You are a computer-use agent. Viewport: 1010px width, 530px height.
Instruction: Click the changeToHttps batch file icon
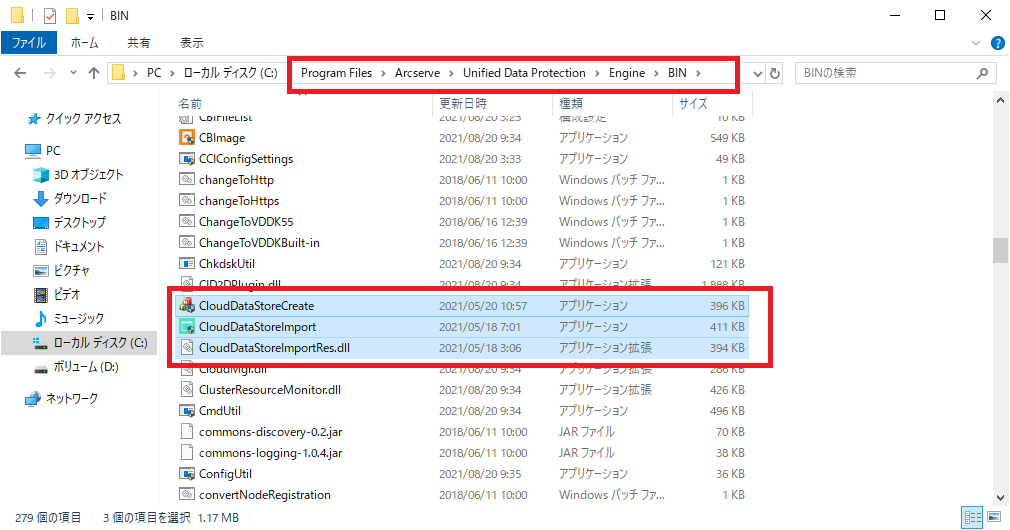click(x=187, y=200)
